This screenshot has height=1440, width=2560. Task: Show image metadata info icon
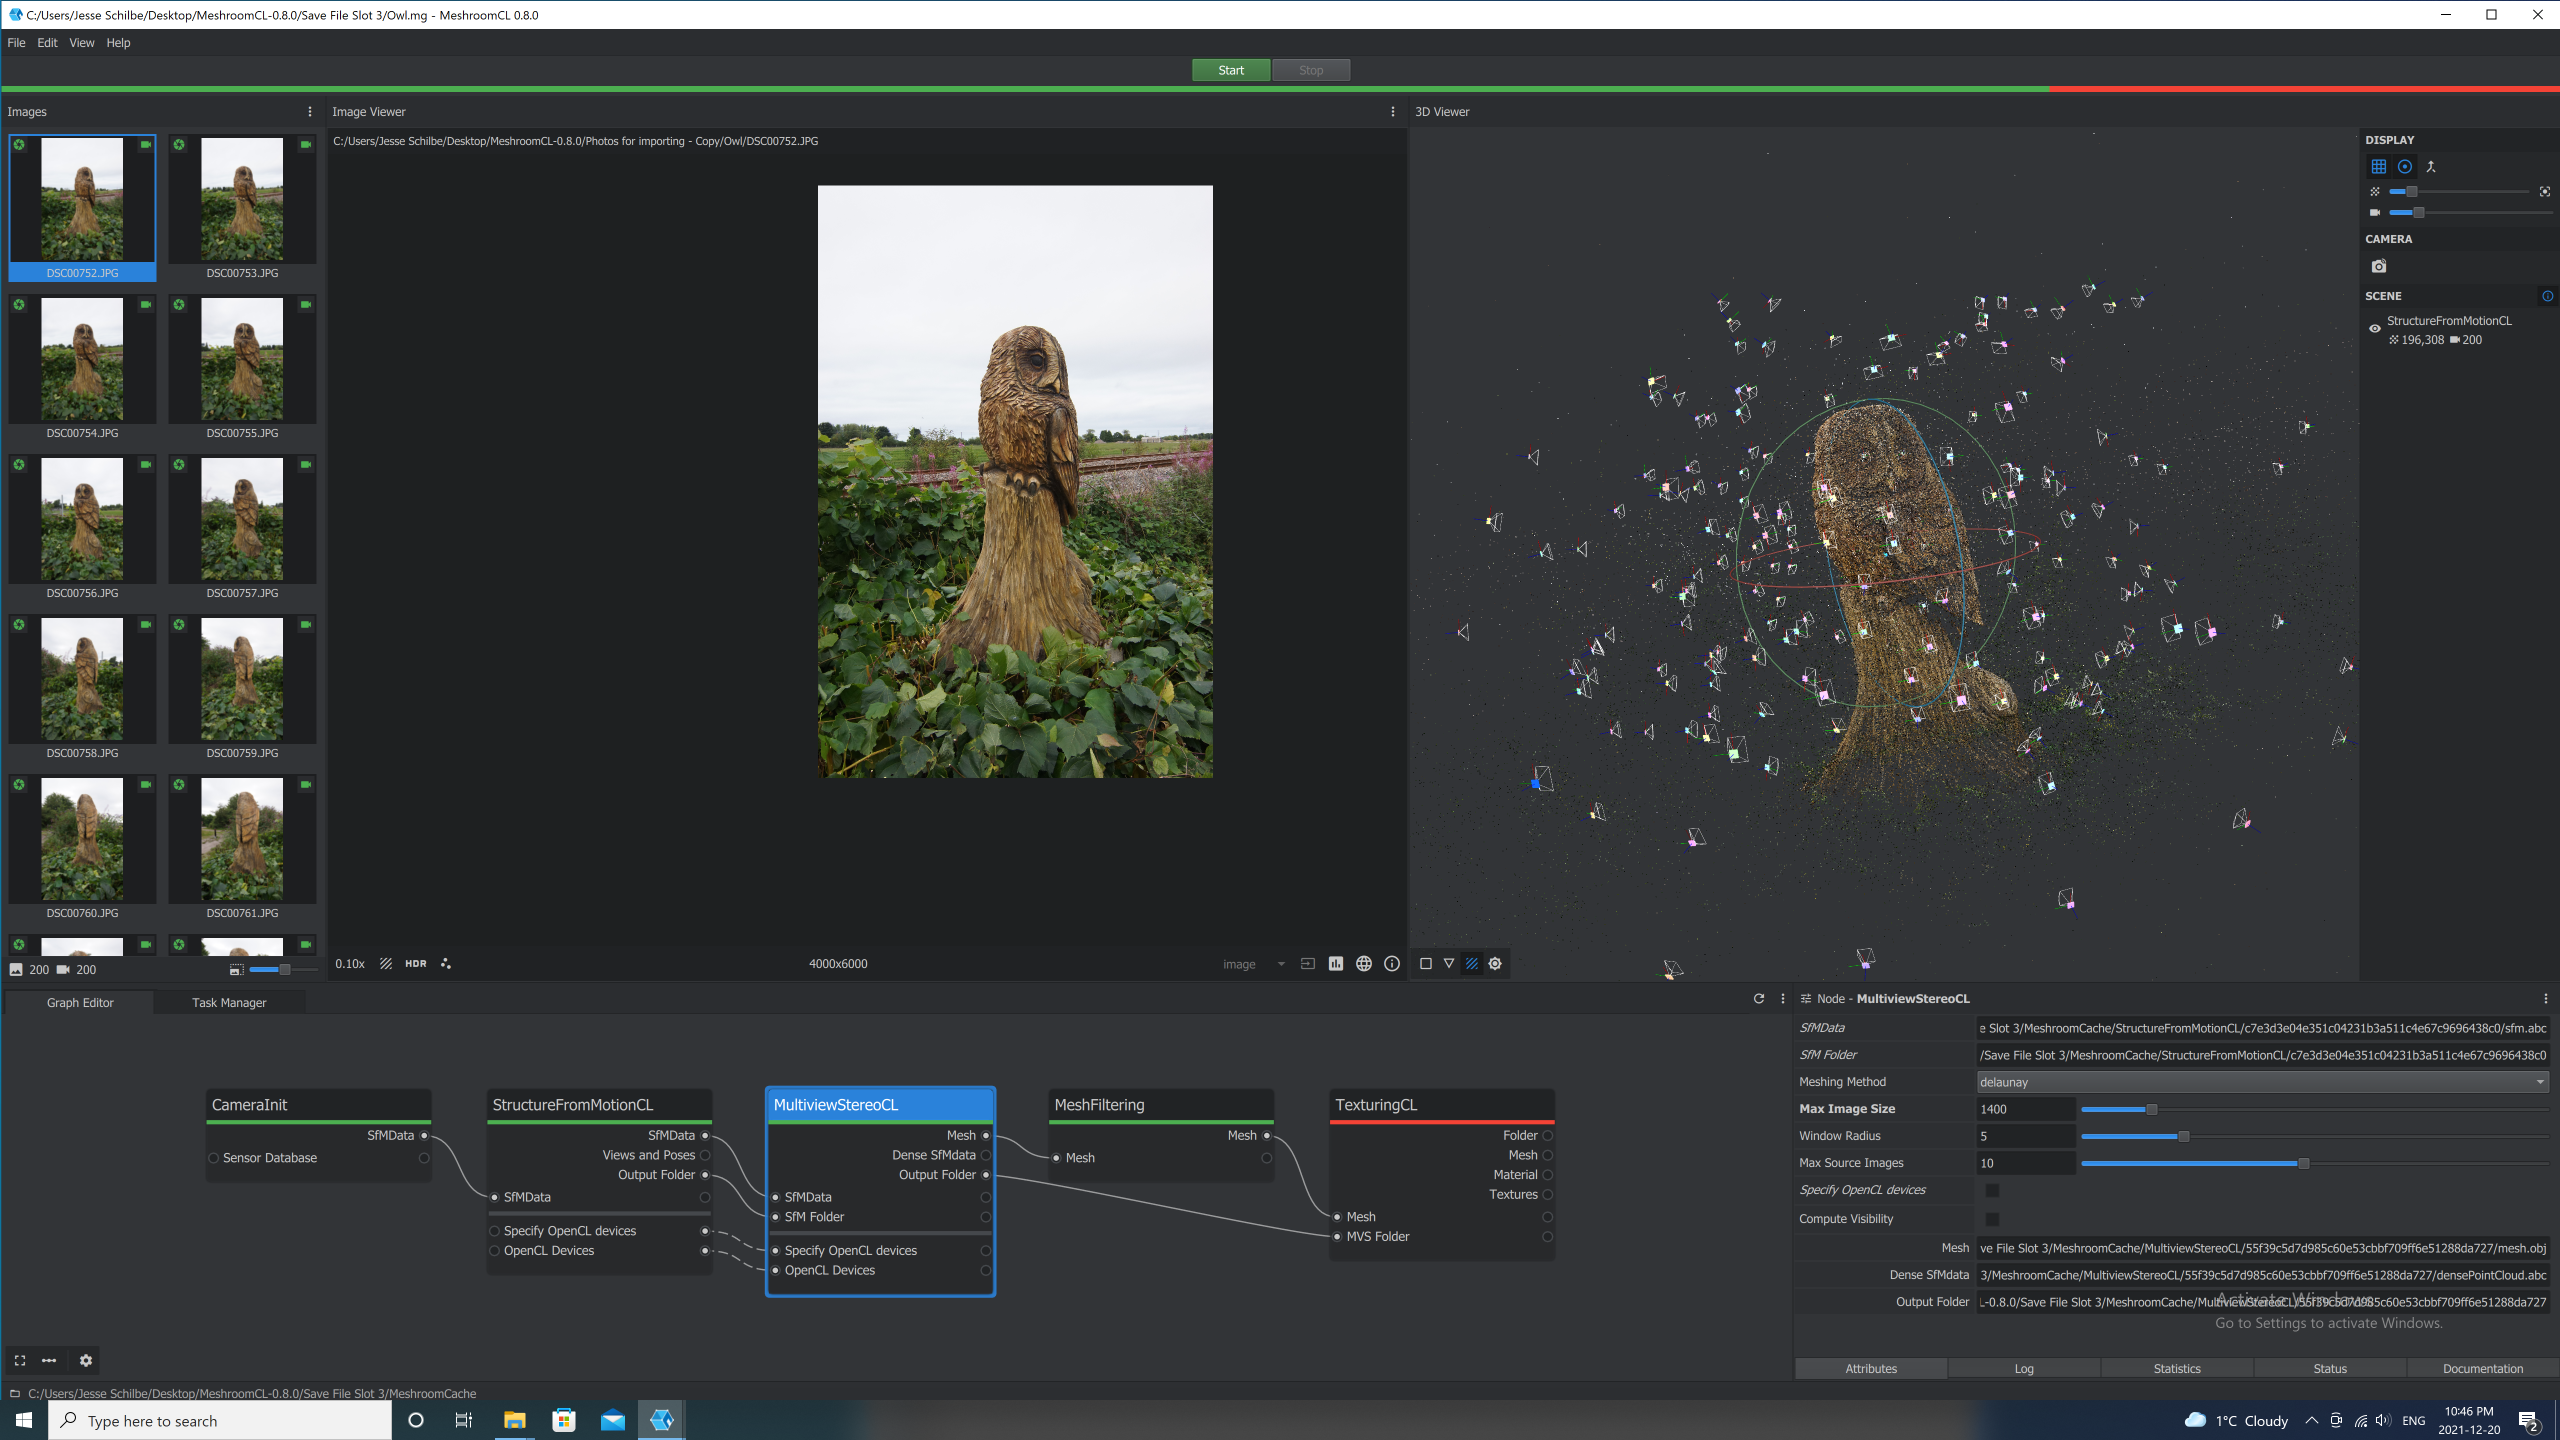coord(1392,964)
